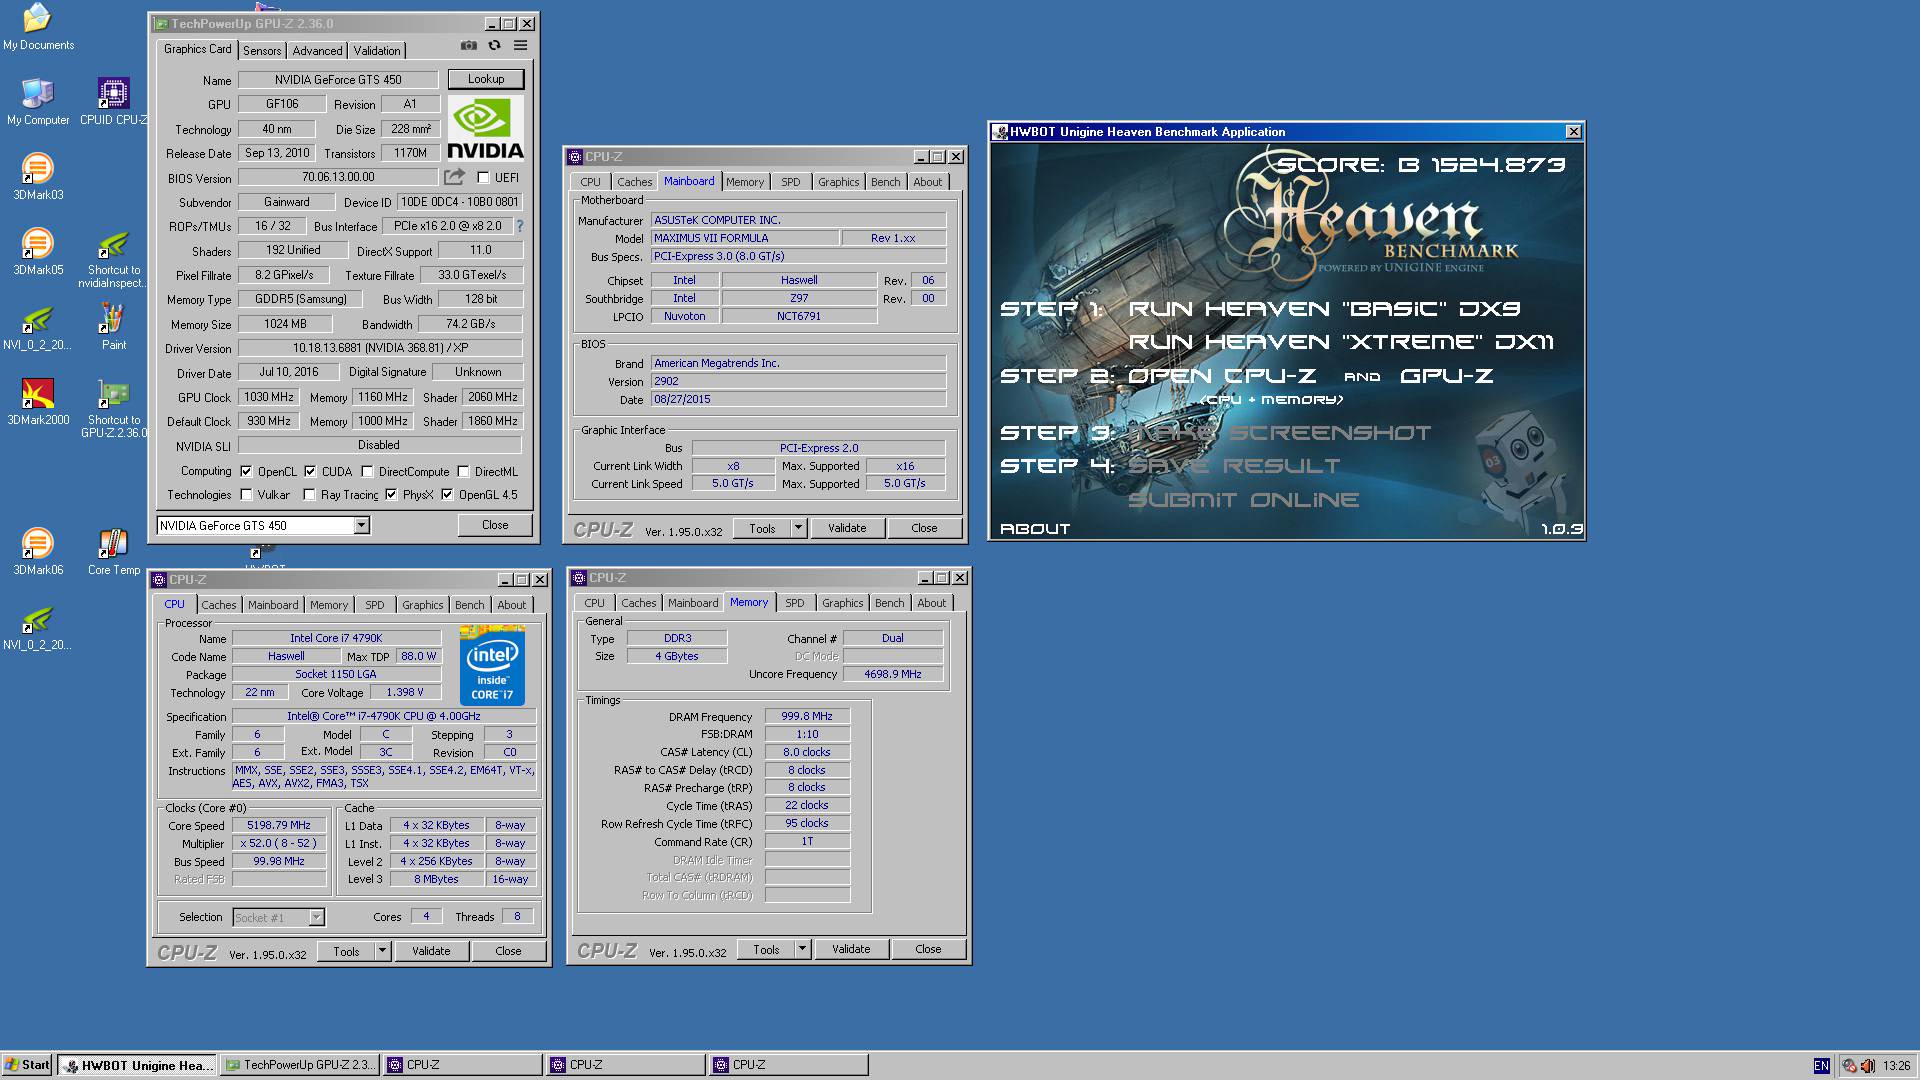Click Validate in Mainboard CPU-Z window

click(847, 528)
